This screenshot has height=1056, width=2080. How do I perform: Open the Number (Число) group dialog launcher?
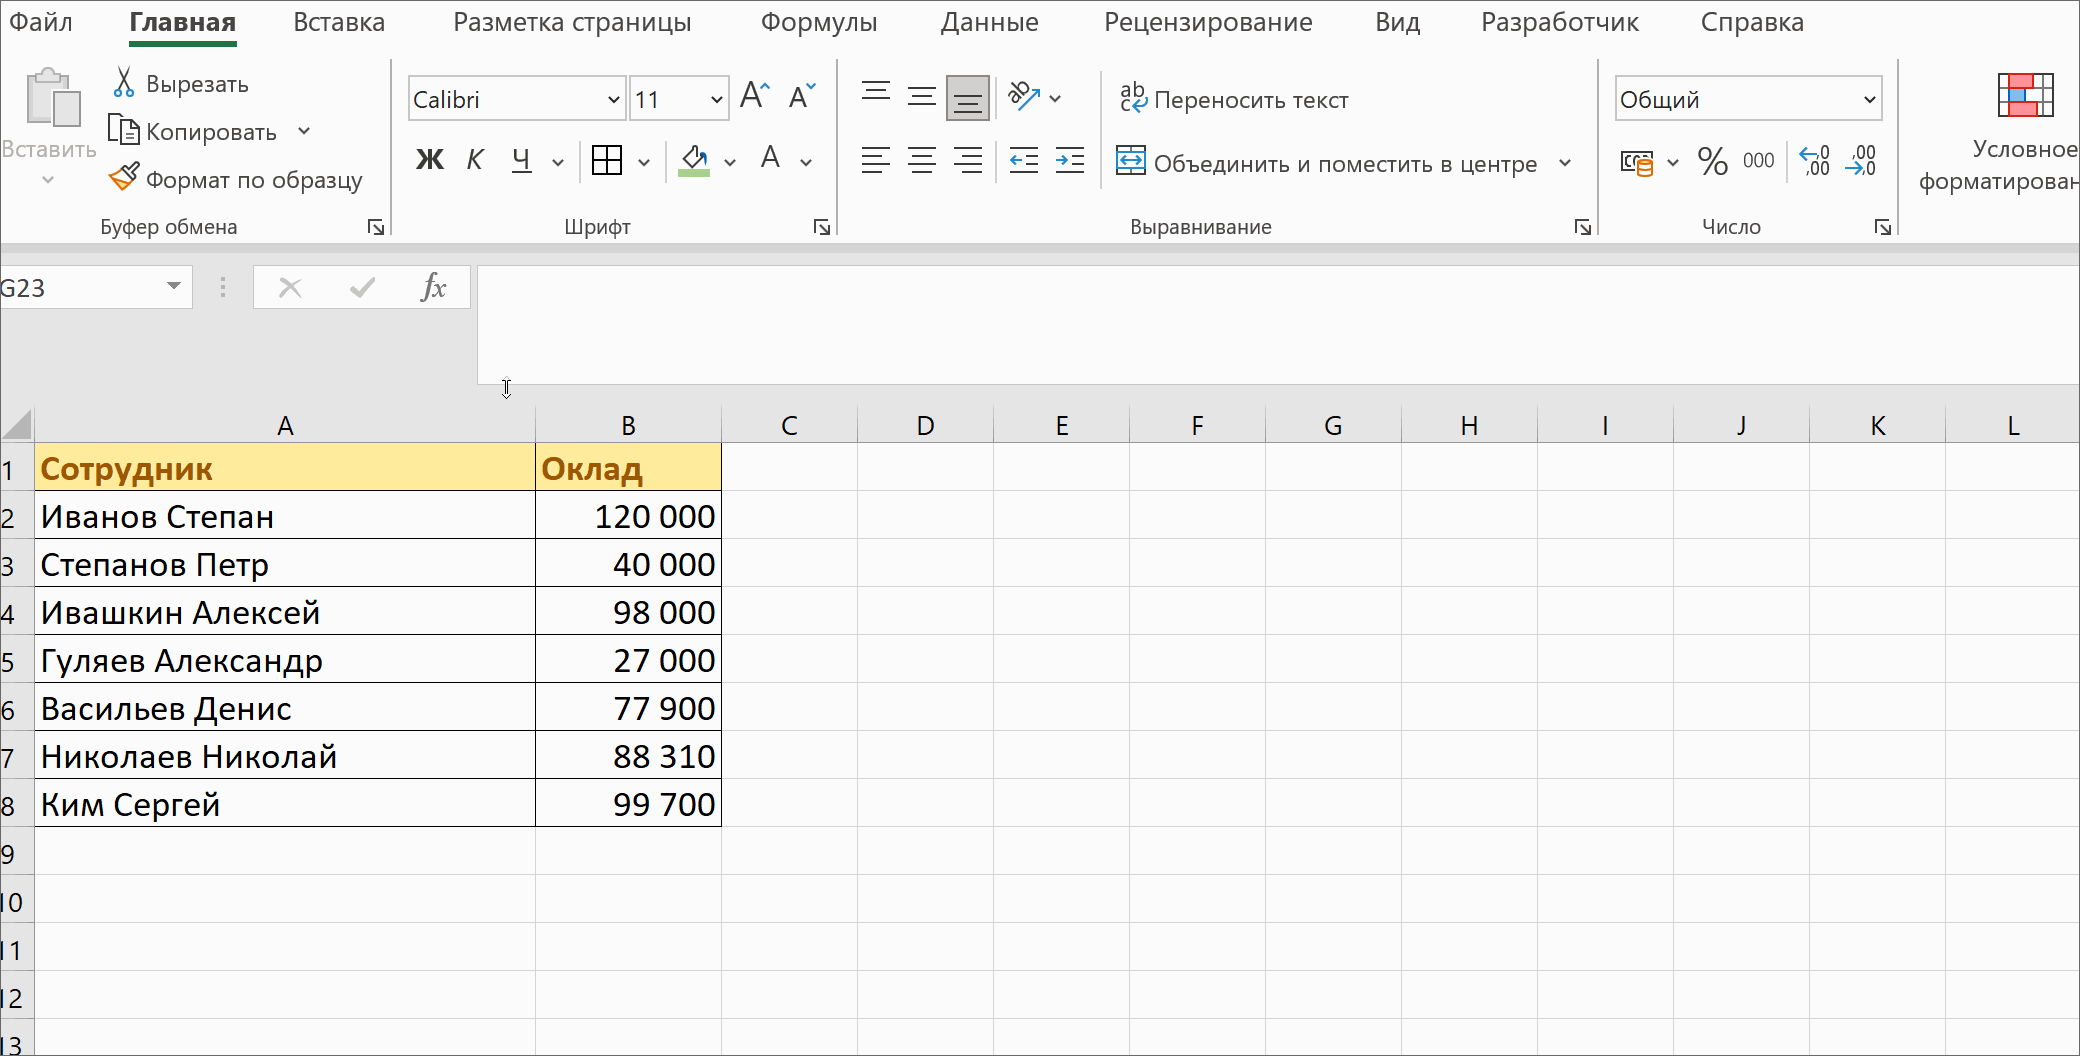tap(1883, 227)
